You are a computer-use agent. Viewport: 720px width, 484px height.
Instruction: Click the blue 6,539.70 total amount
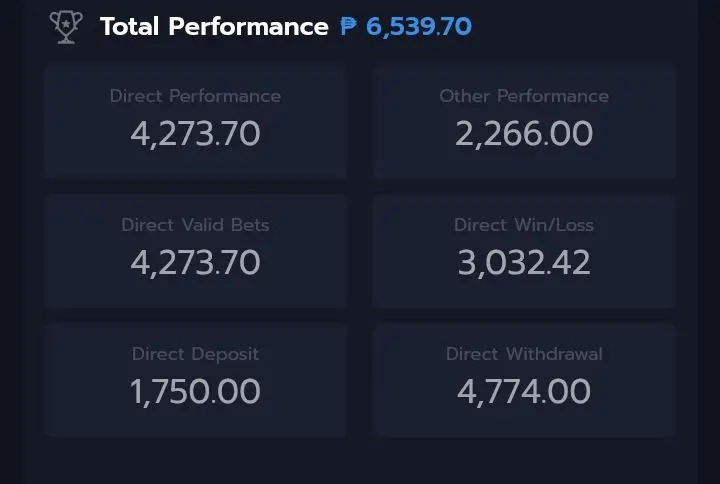tap(419, 27)
